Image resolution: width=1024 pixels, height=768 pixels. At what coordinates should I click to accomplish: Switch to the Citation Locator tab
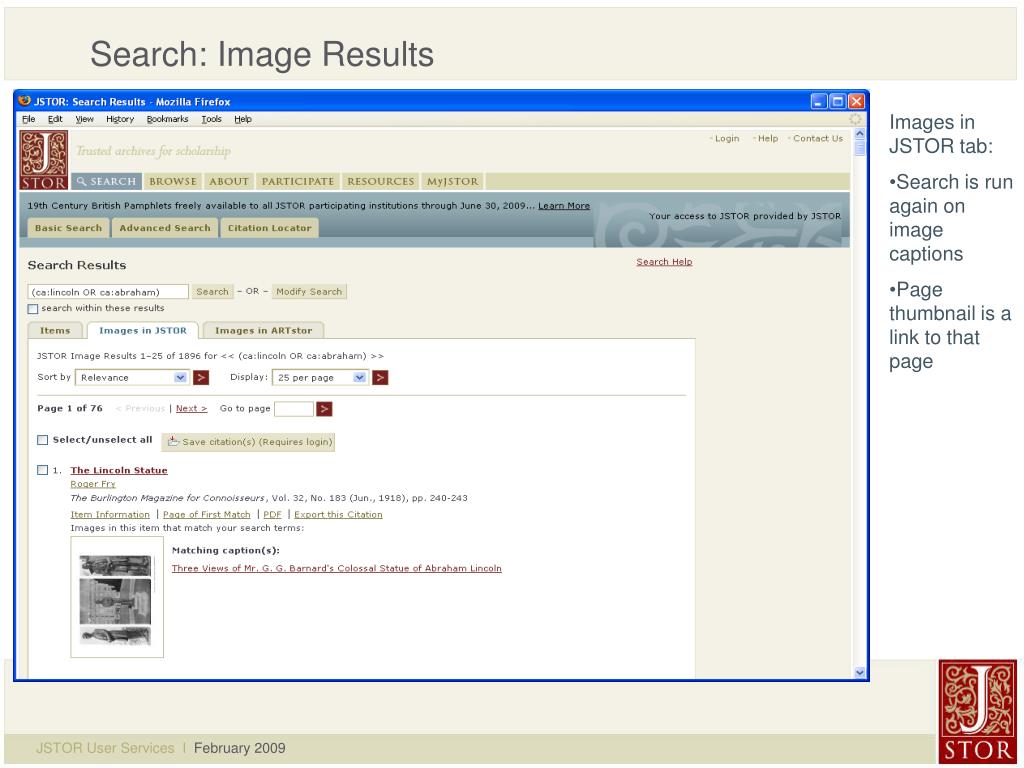coord(269,228)
